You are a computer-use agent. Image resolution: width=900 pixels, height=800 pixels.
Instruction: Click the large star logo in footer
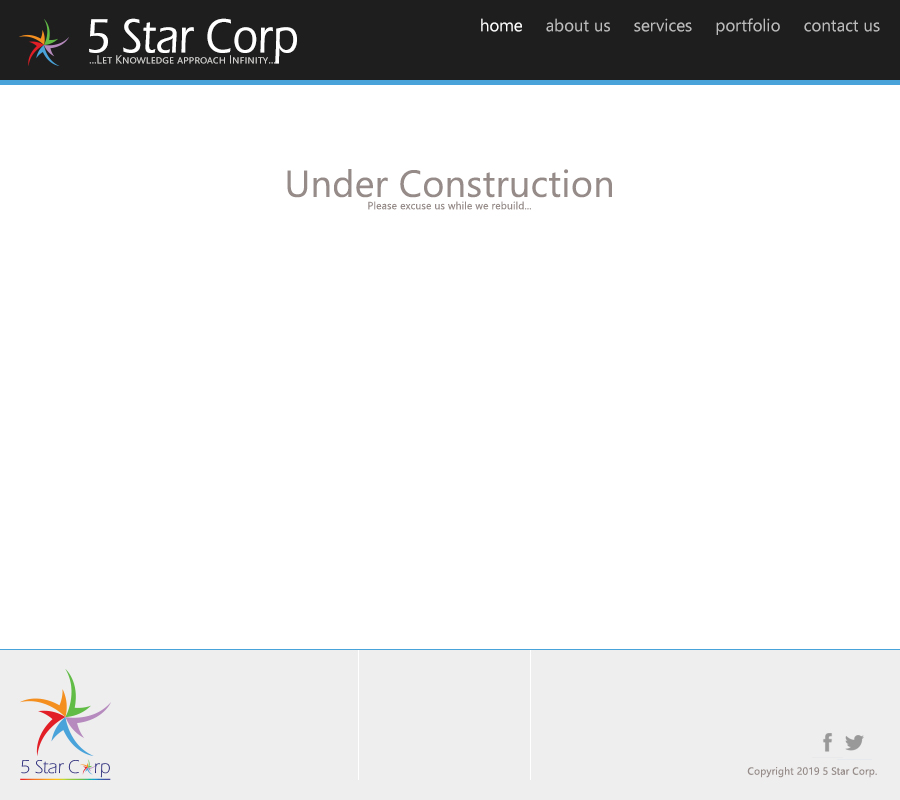(x=65, y=712)
